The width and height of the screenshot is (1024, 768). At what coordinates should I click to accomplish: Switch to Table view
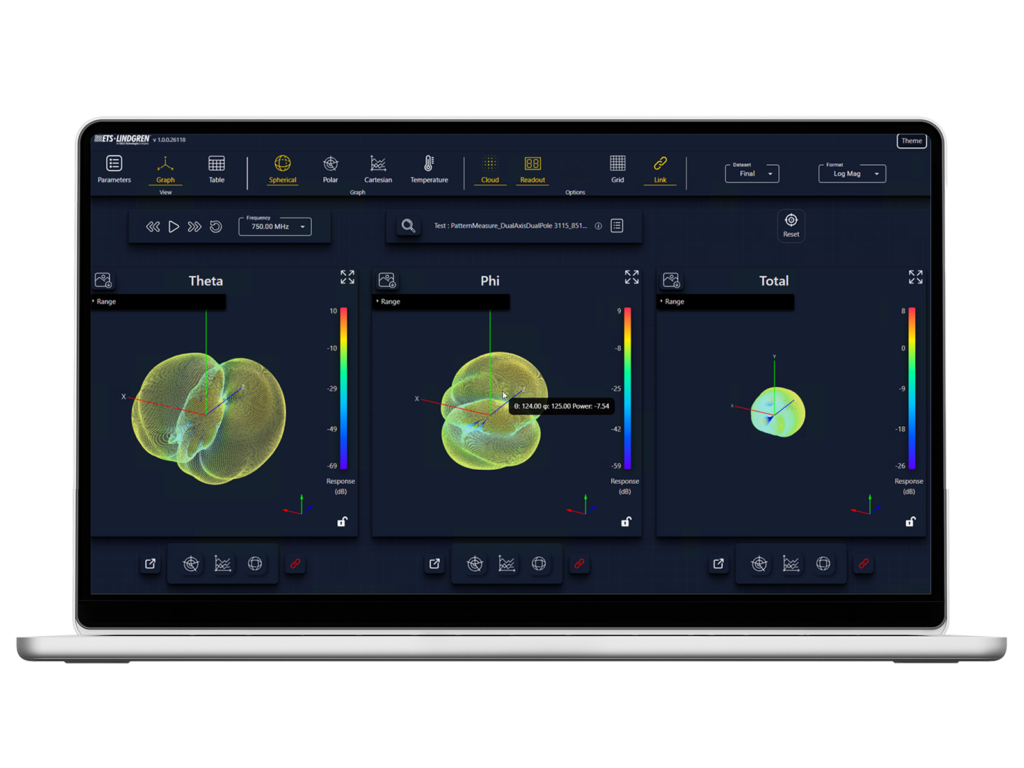(216, 169)
